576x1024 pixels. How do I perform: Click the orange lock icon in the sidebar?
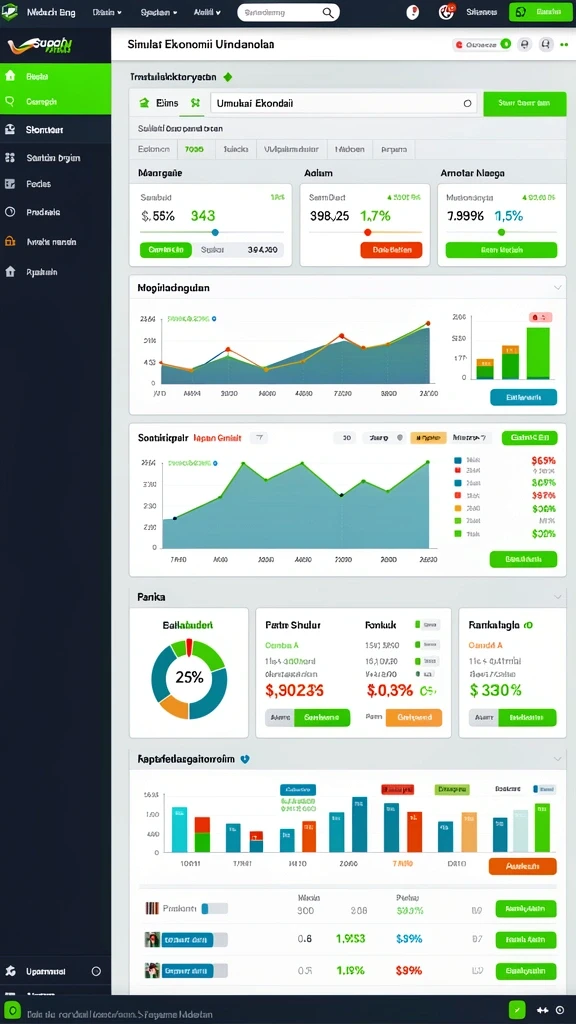tap(10, 241)
